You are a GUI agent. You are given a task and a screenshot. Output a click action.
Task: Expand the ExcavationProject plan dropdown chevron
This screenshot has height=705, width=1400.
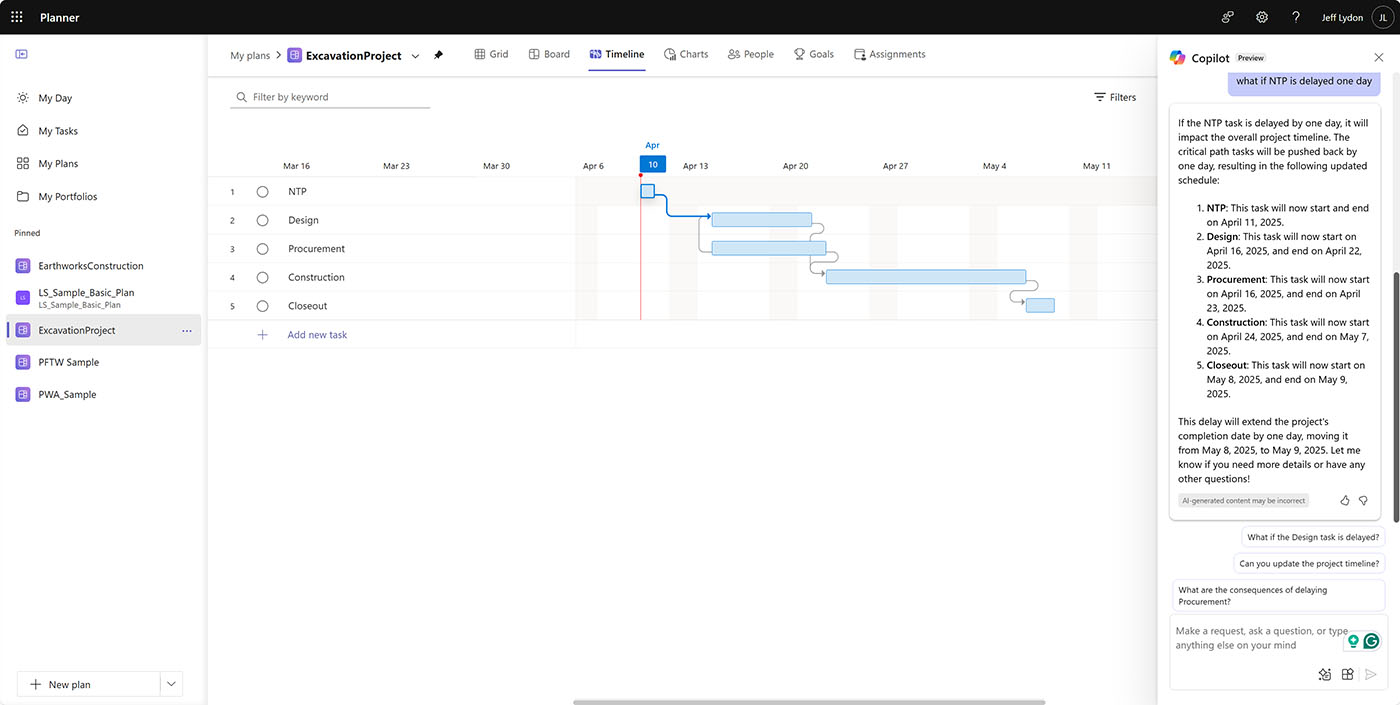point(415,56)
